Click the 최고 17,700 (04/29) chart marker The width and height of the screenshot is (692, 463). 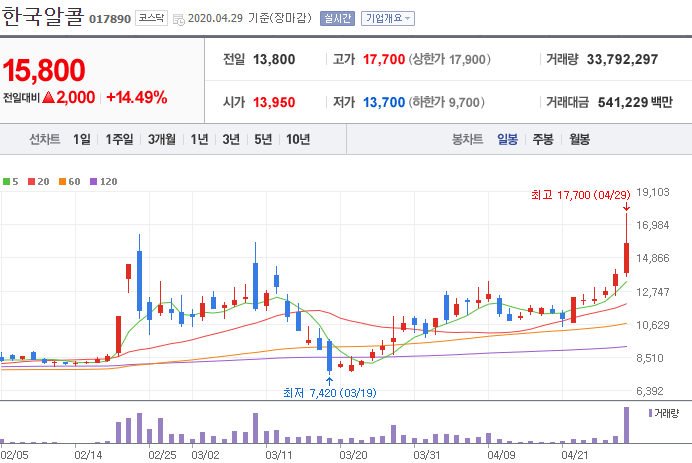pos(581,195)
